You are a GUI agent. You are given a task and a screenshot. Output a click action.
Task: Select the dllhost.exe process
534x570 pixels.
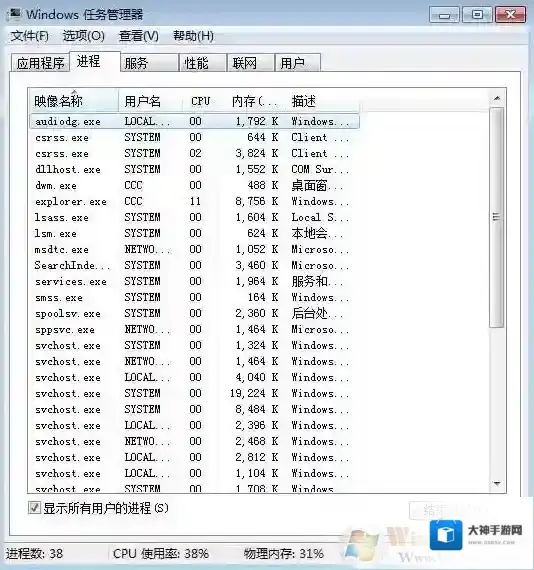(194, 169)
